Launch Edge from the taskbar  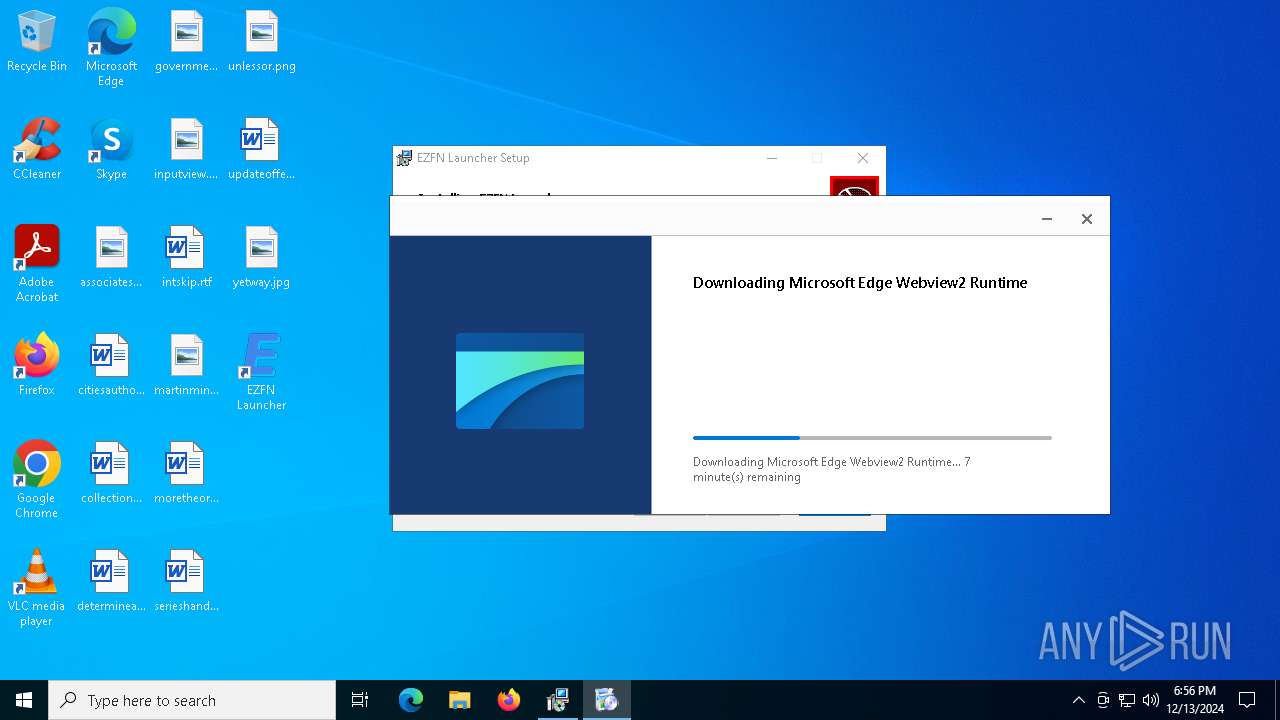(x=411, y=700)
